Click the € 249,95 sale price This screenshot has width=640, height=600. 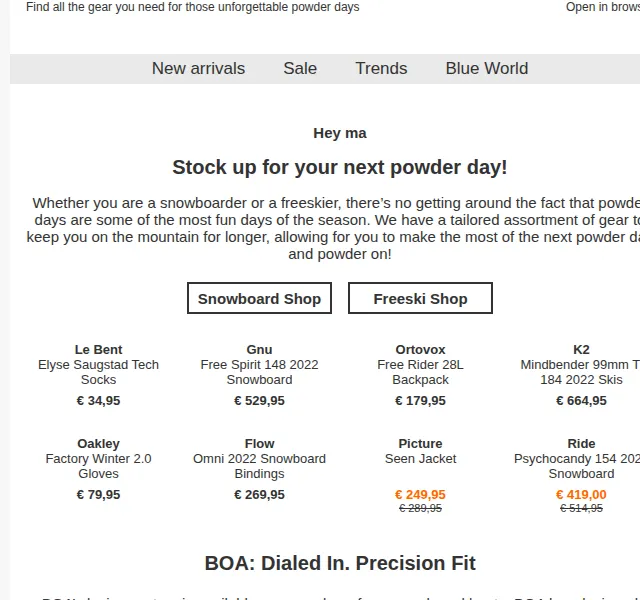pos(420,495)
